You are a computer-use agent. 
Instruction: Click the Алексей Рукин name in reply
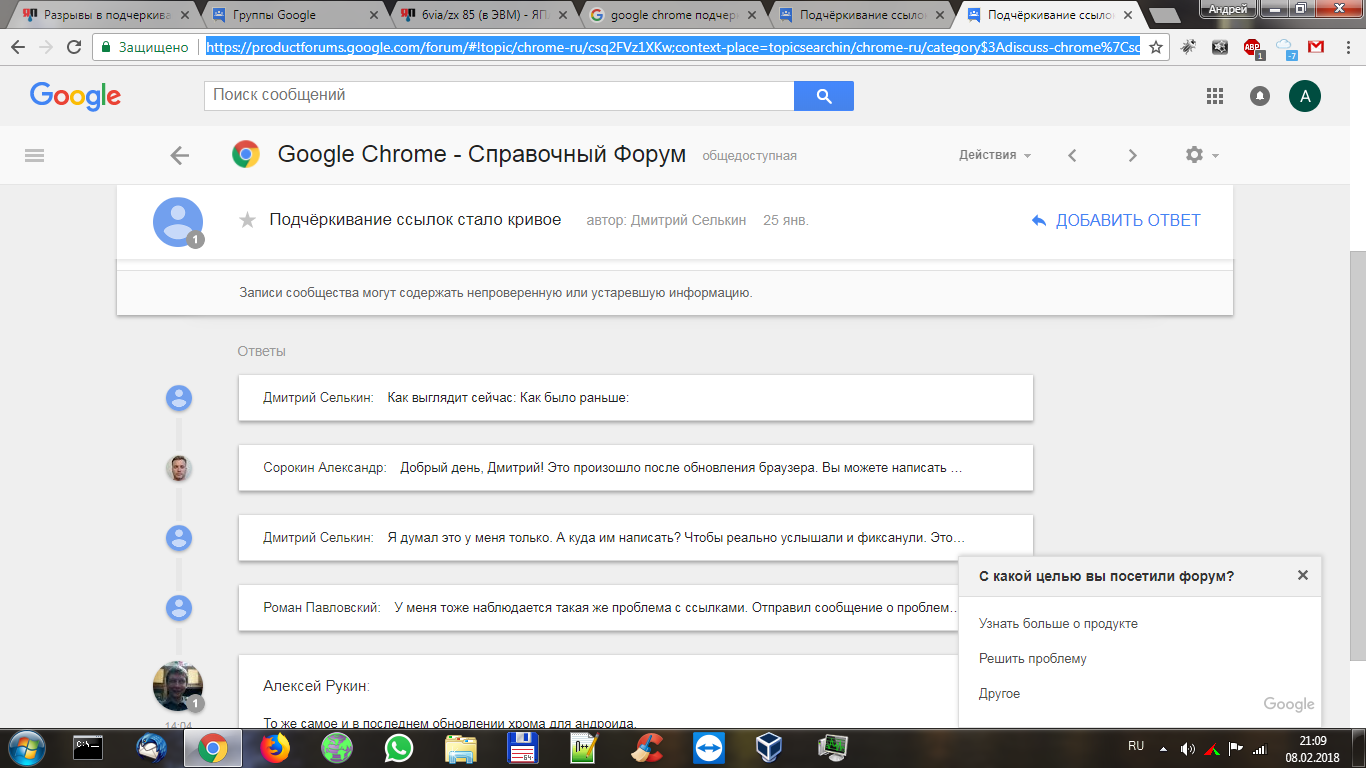point(316,686)
